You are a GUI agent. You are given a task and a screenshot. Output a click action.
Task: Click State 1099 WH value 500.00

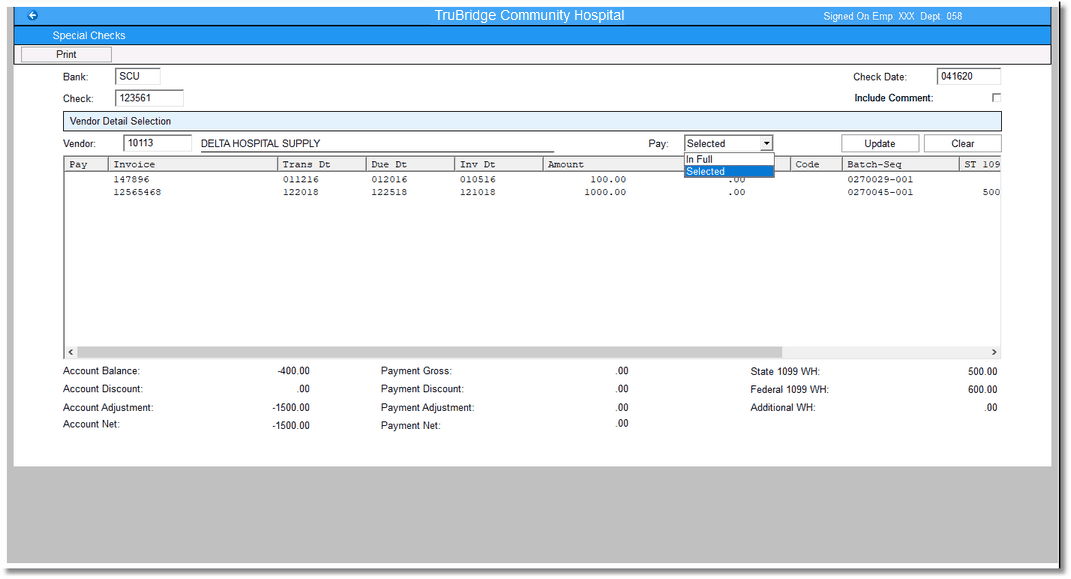point(982,371)
